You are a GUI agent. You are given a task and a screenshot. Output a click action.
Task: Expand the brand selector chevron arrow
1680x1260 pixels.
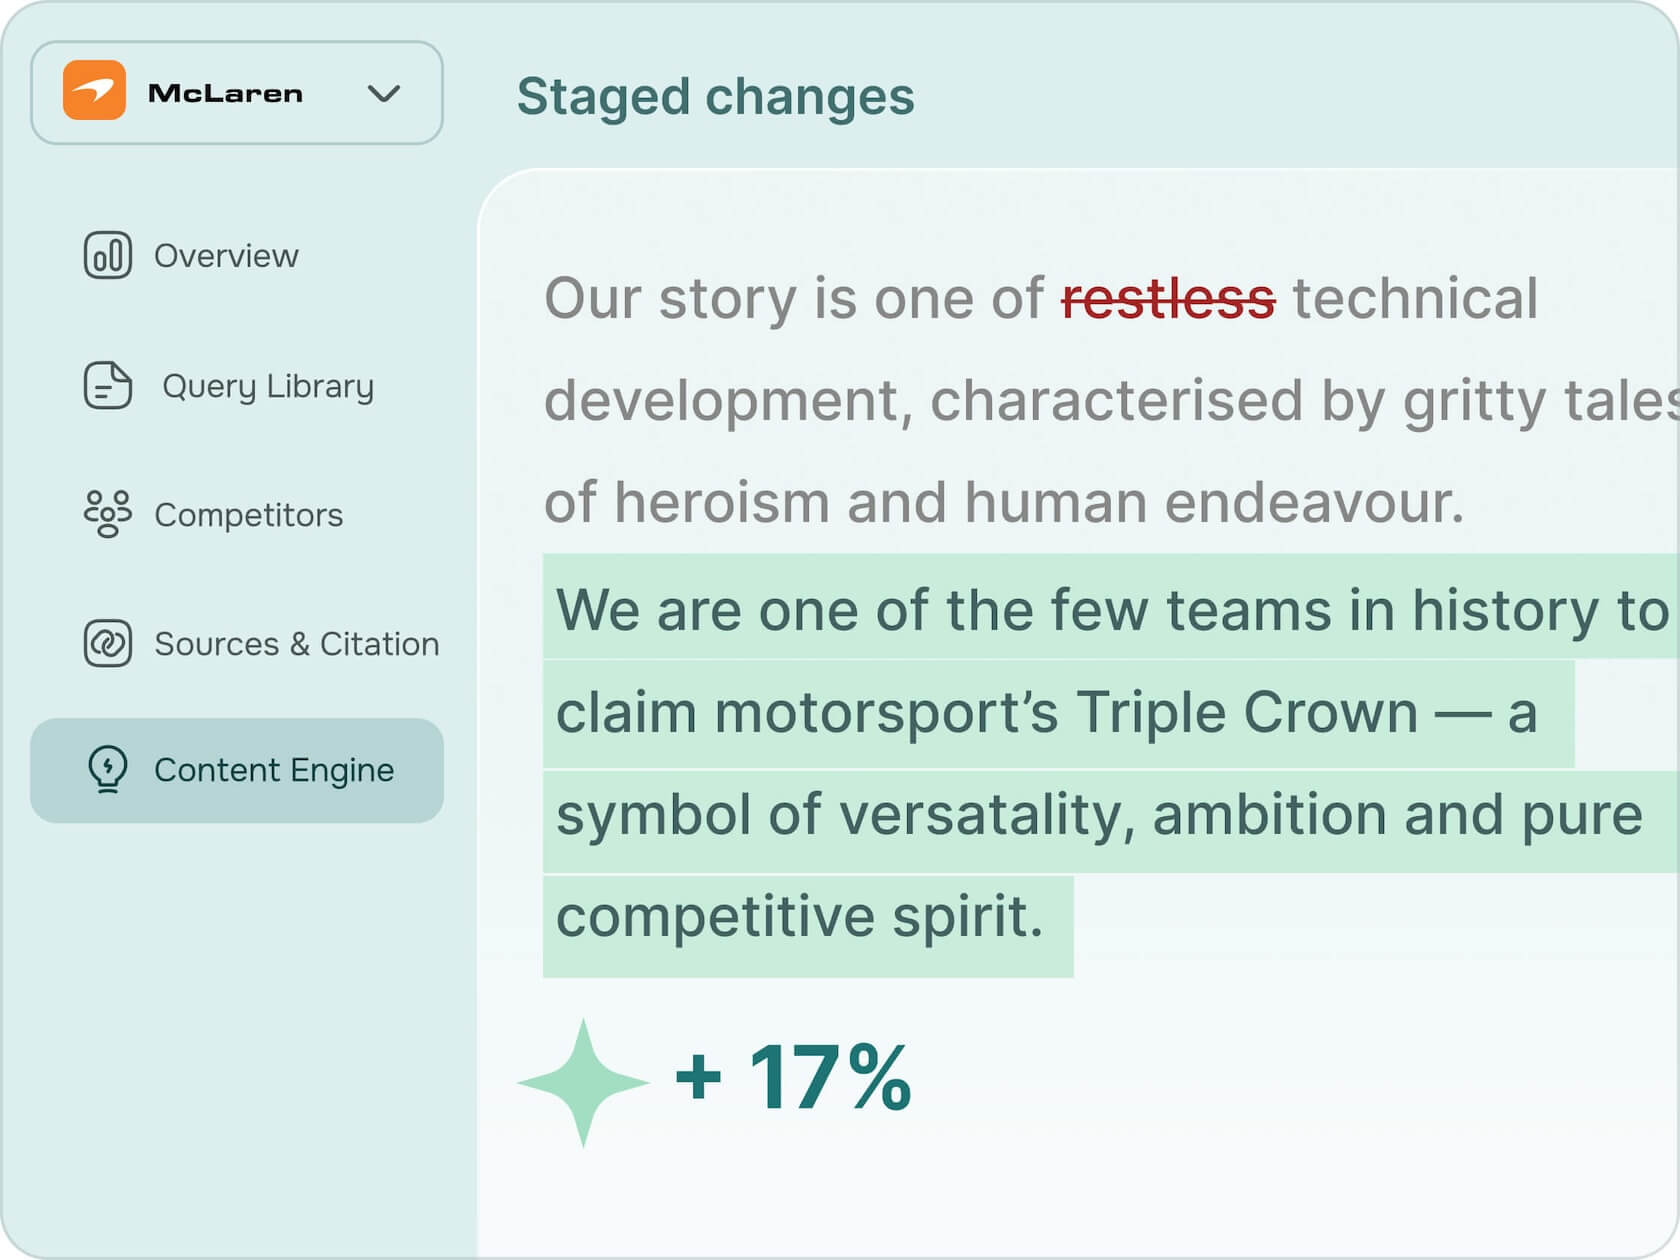[383, 94]
